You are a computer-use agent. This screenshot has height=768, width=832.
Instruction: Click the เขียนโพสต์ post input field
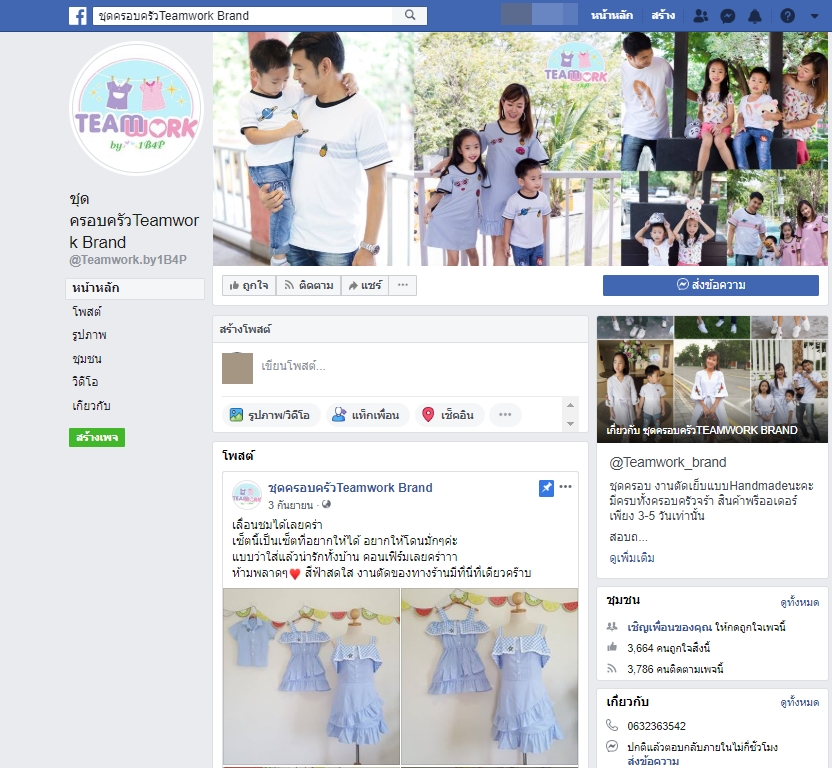tap(400, 367)
